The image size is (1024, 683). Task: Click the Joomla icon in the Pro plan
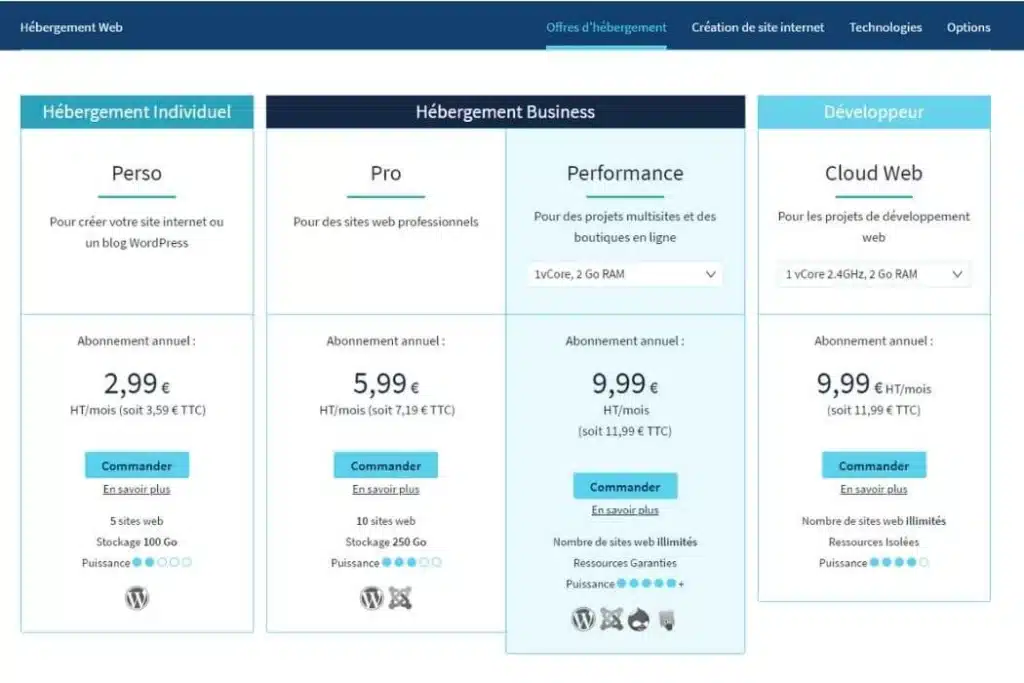coord(400,597)
